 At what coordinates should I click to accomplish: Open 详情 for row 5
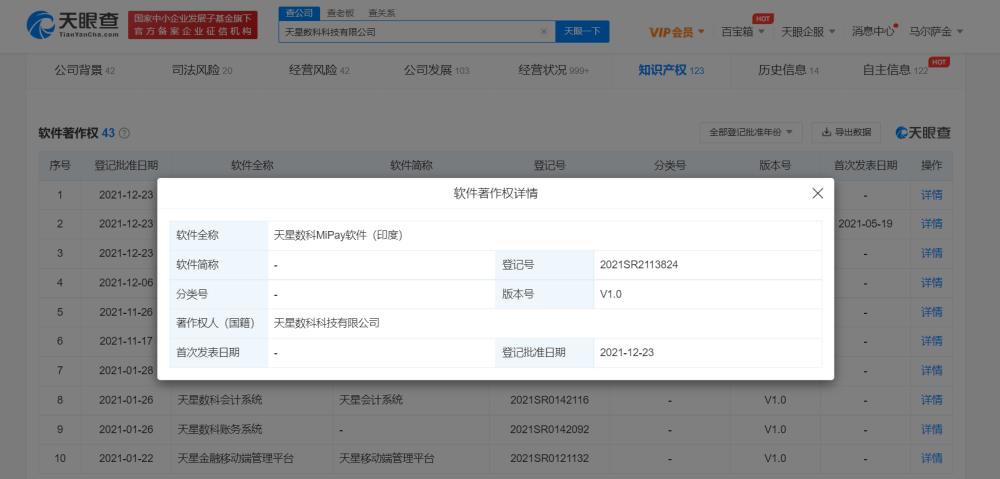pos(931,312)
